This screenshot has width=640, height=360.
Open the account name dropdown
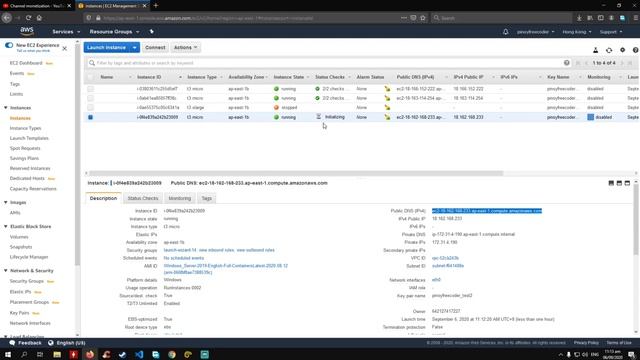(x=536, y=31)
